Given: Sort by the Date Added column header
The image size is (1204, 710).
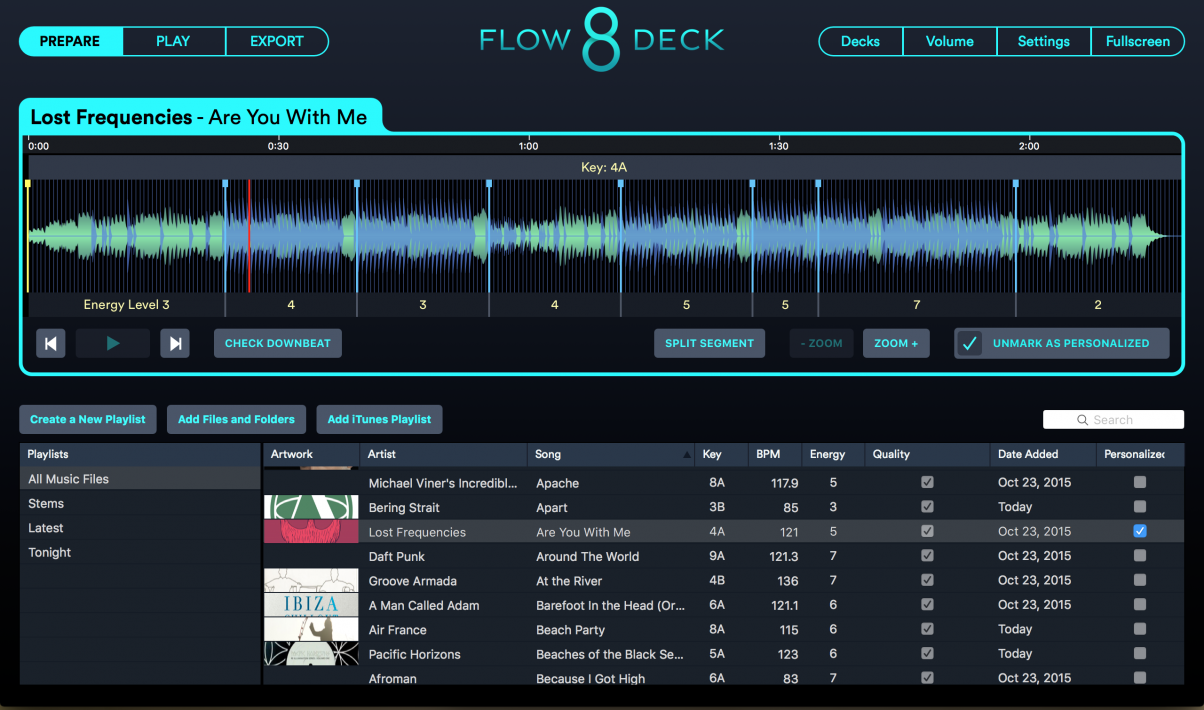Looking at the screenshot, I should point(1043,455).
